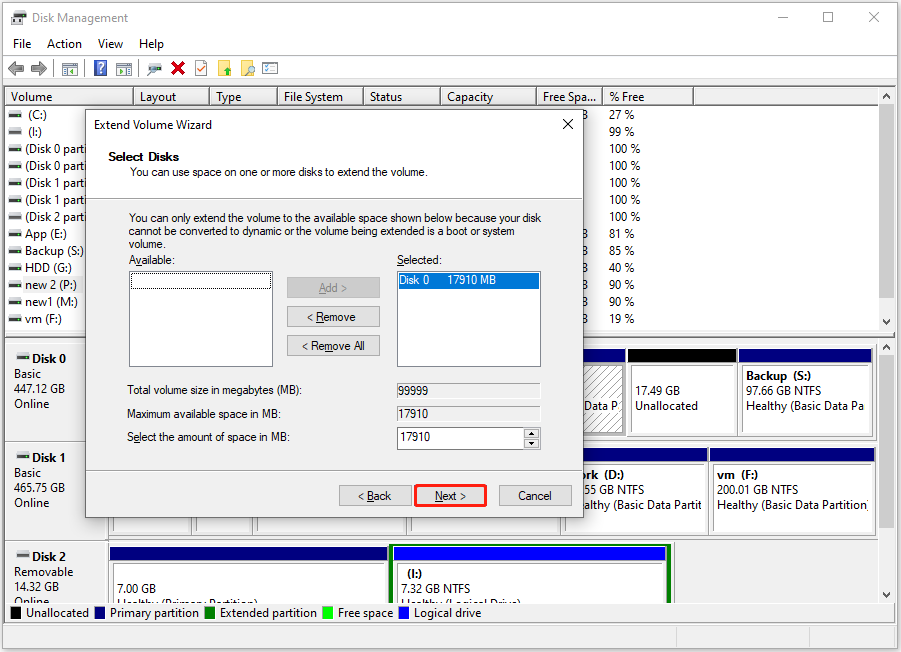Select Disk 0 in the Selected list
The image size is (901, 652).
468,280
